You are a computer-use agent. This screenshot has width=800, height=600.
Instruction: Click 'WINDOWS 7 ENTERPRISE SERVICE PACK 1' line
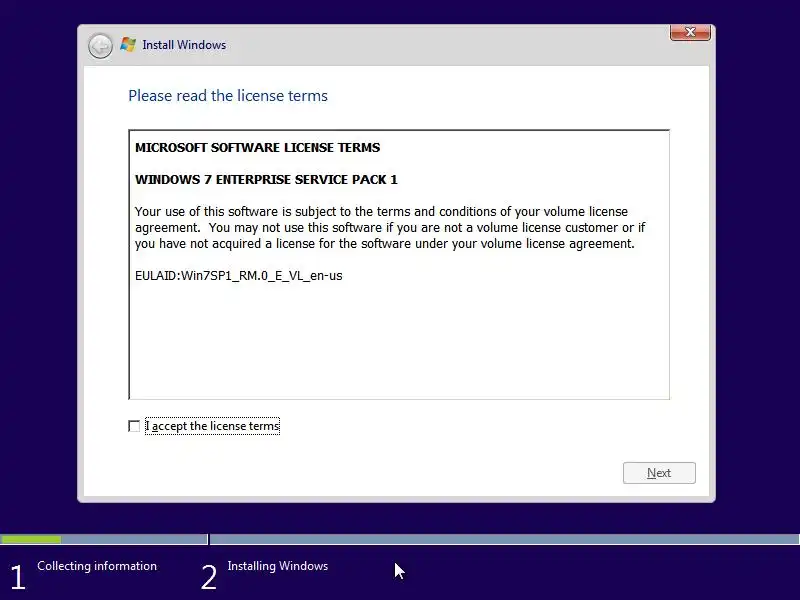pyautogui.click(x=266, y=180)
